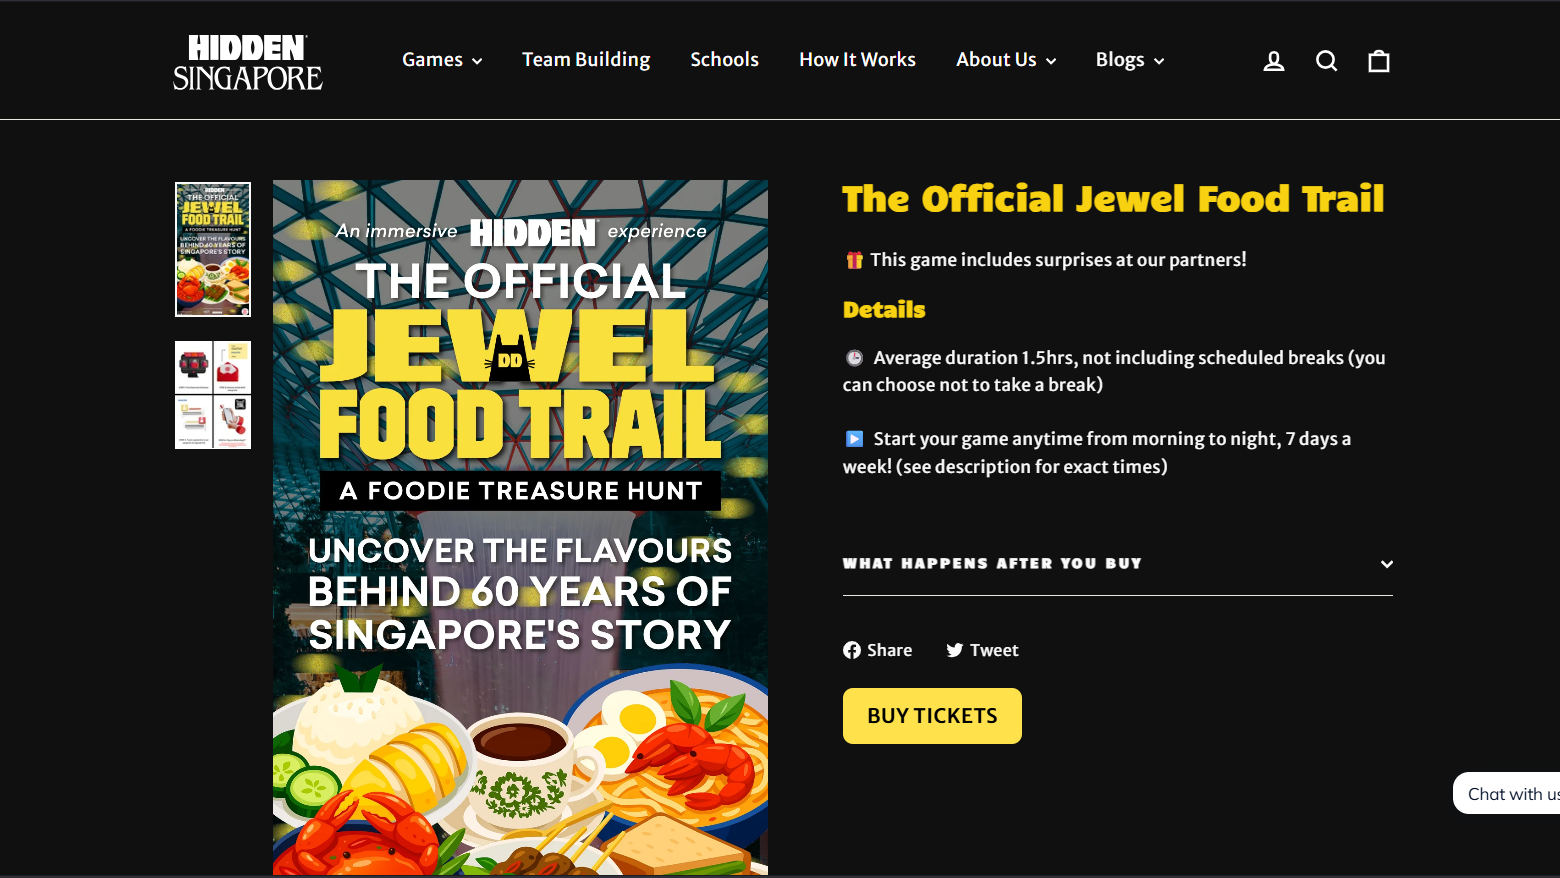
Task: Expand the Blogs dropdown menu
Action: point(1130,60)
